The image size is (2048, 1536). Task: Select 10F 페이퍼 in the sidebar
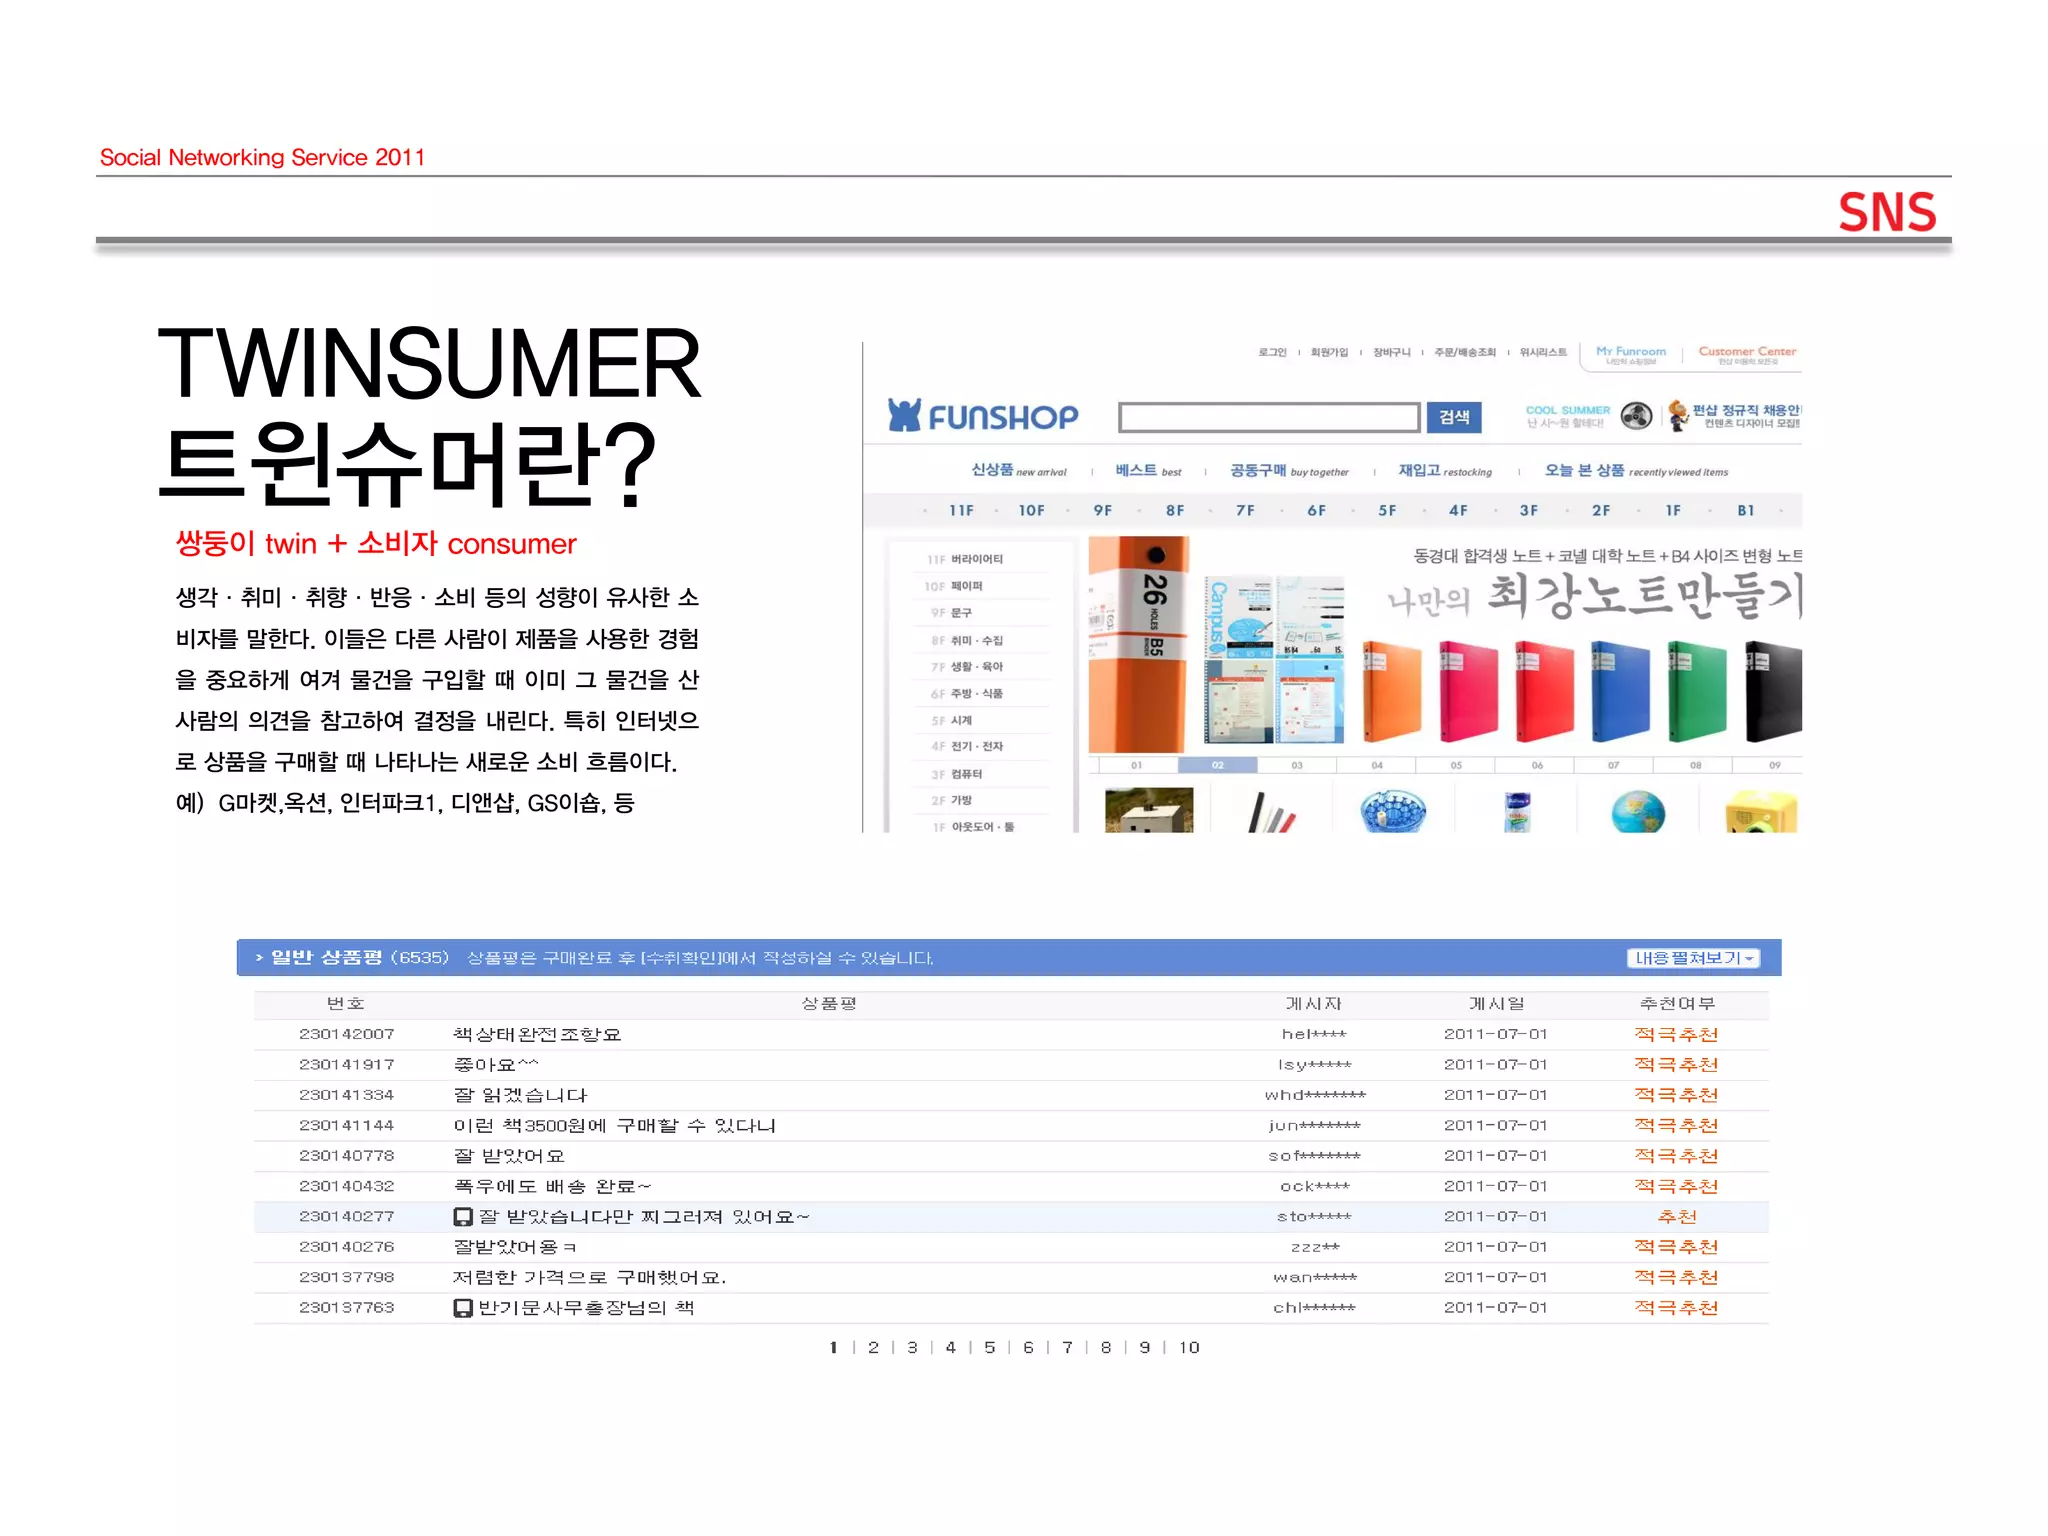coord(954,586)
